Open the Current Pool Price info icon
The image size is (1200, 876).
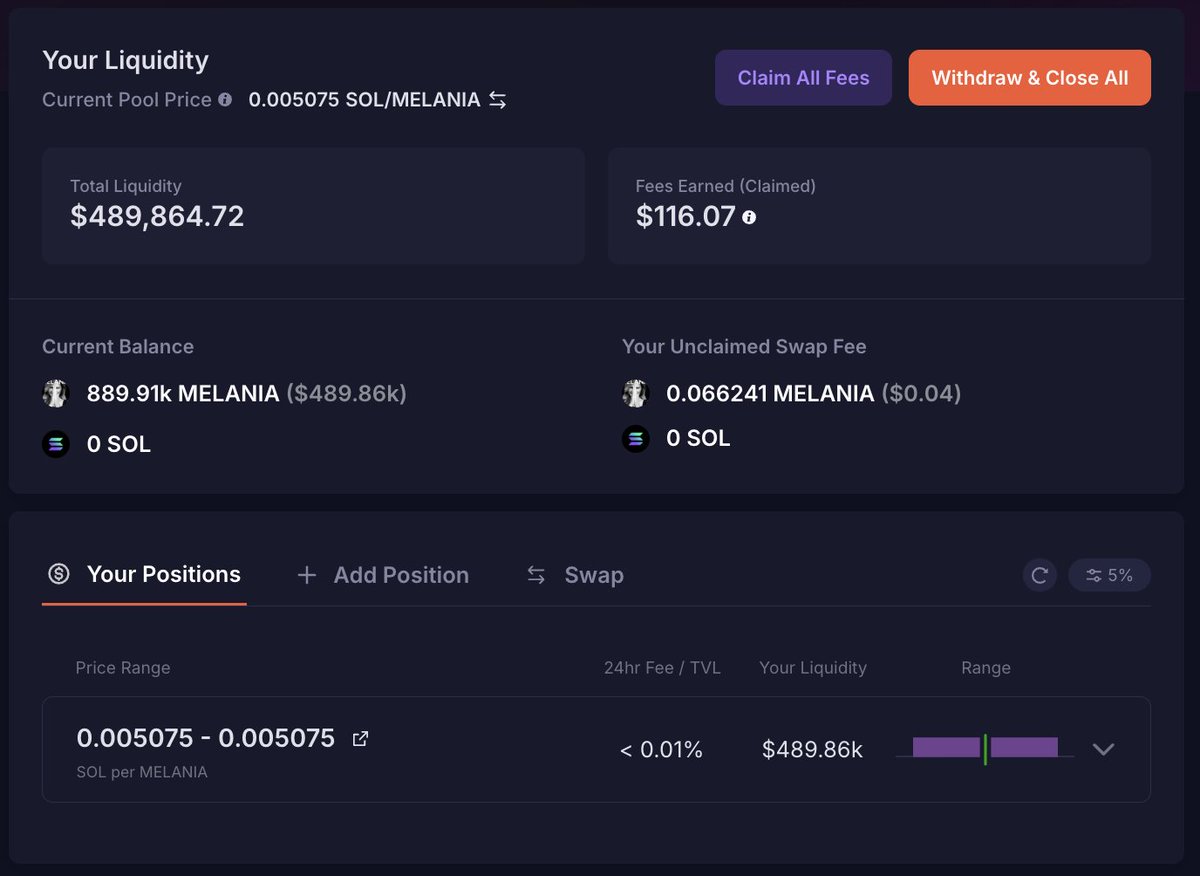[225, 100]
